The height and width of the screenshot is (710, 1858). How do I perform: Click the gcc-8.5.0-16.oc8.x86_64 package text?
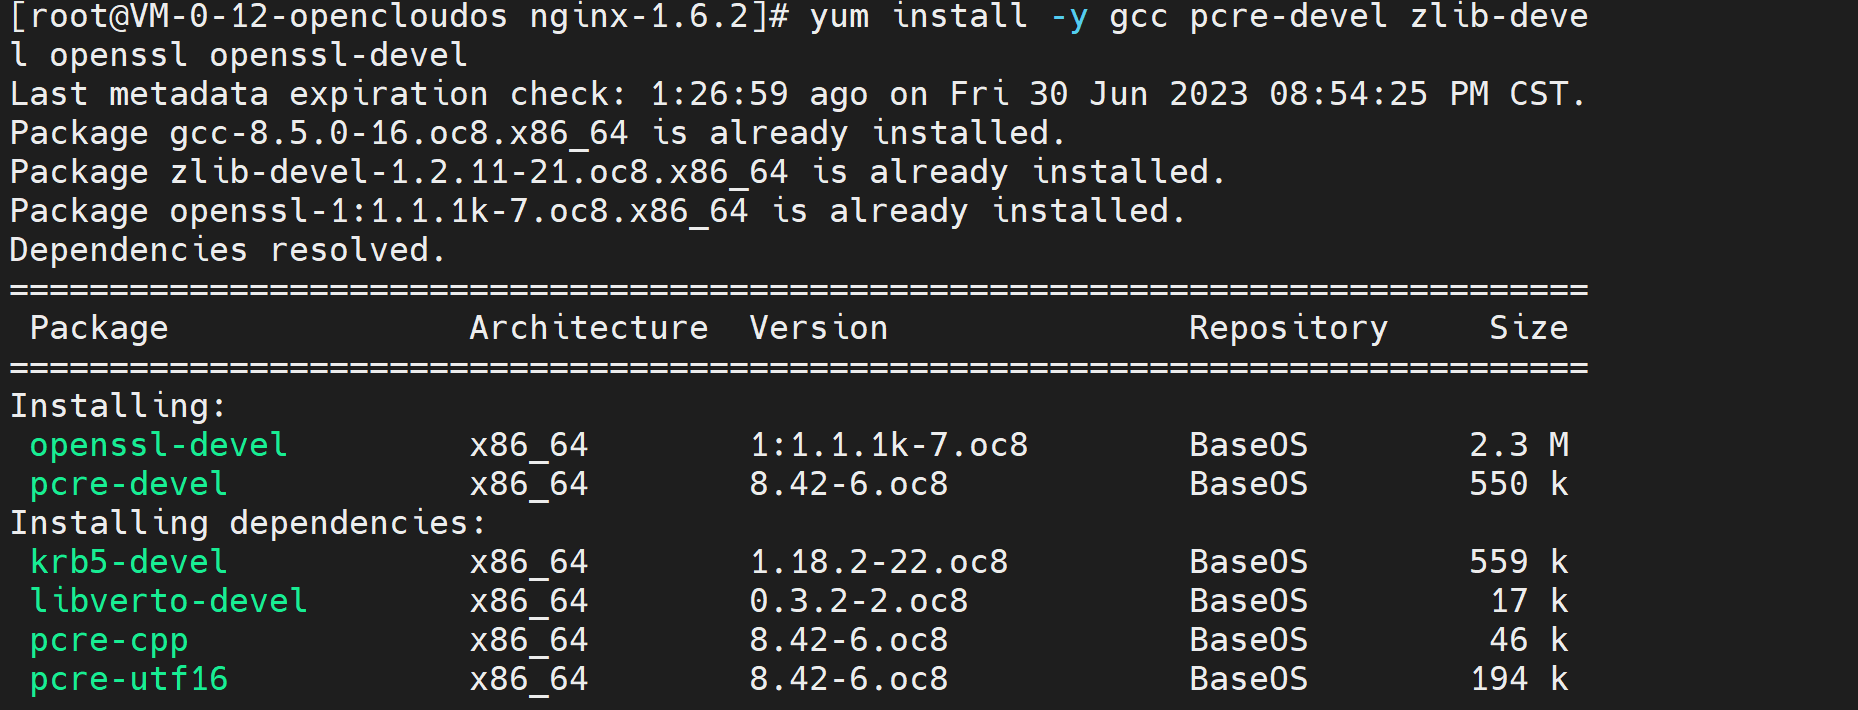pos(398,133)
